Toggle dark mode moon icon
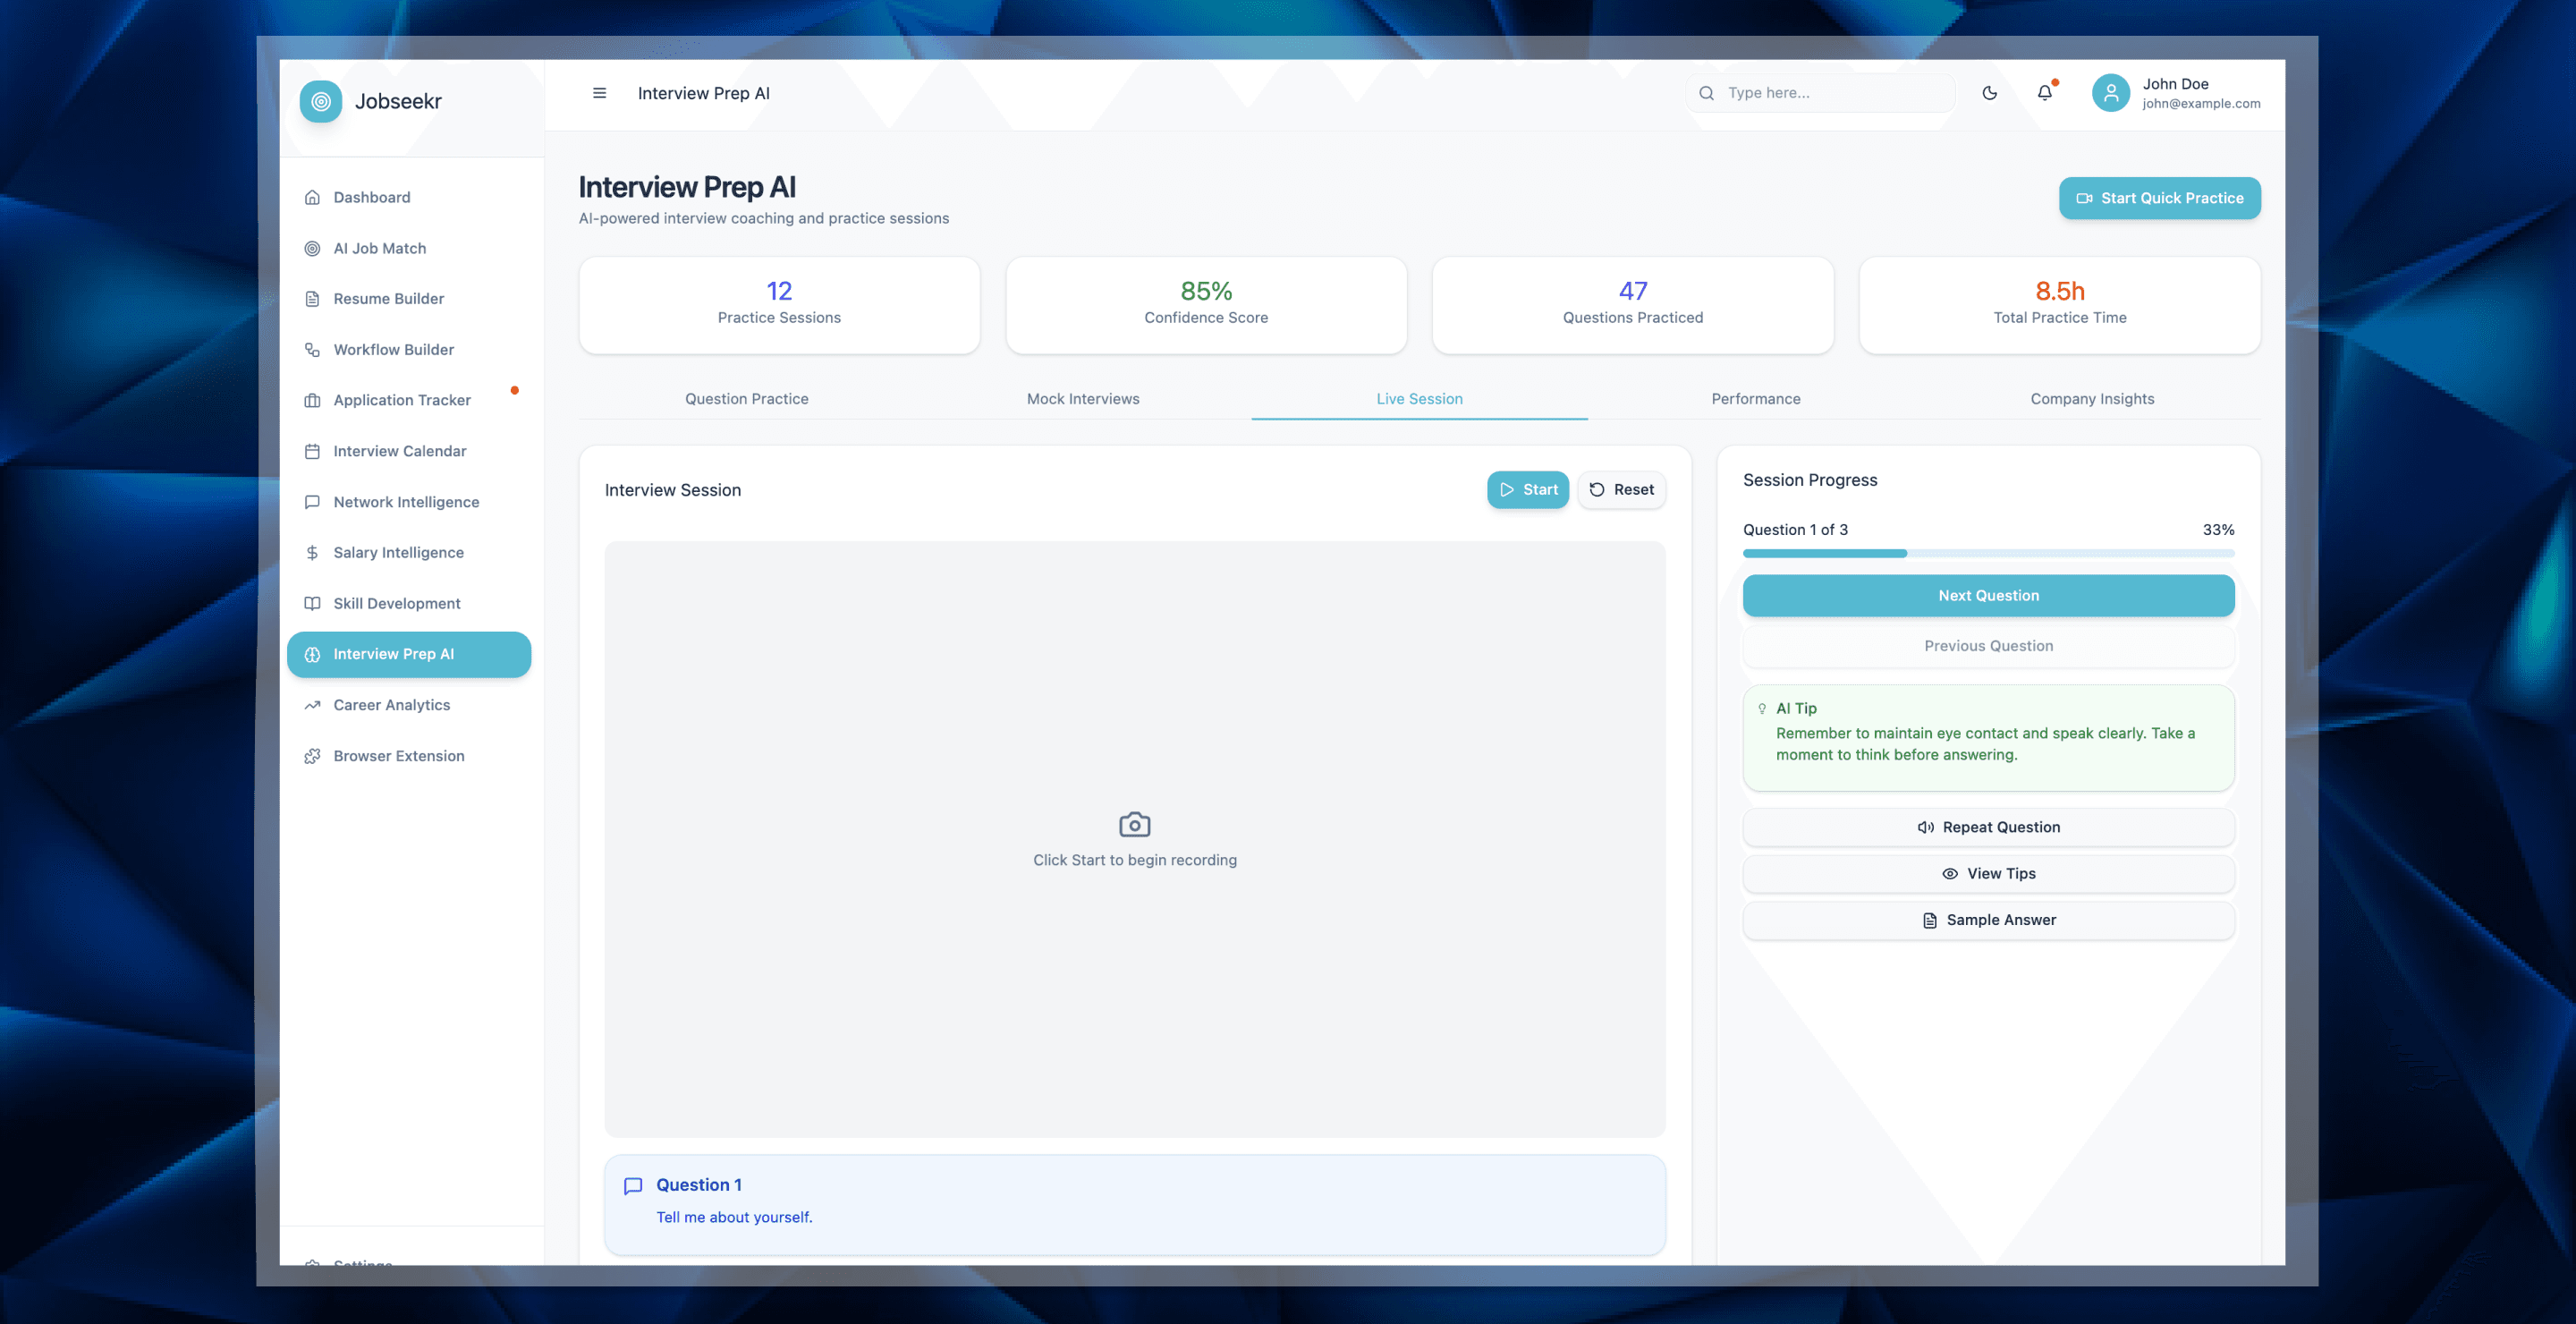 pos(1989,93)
